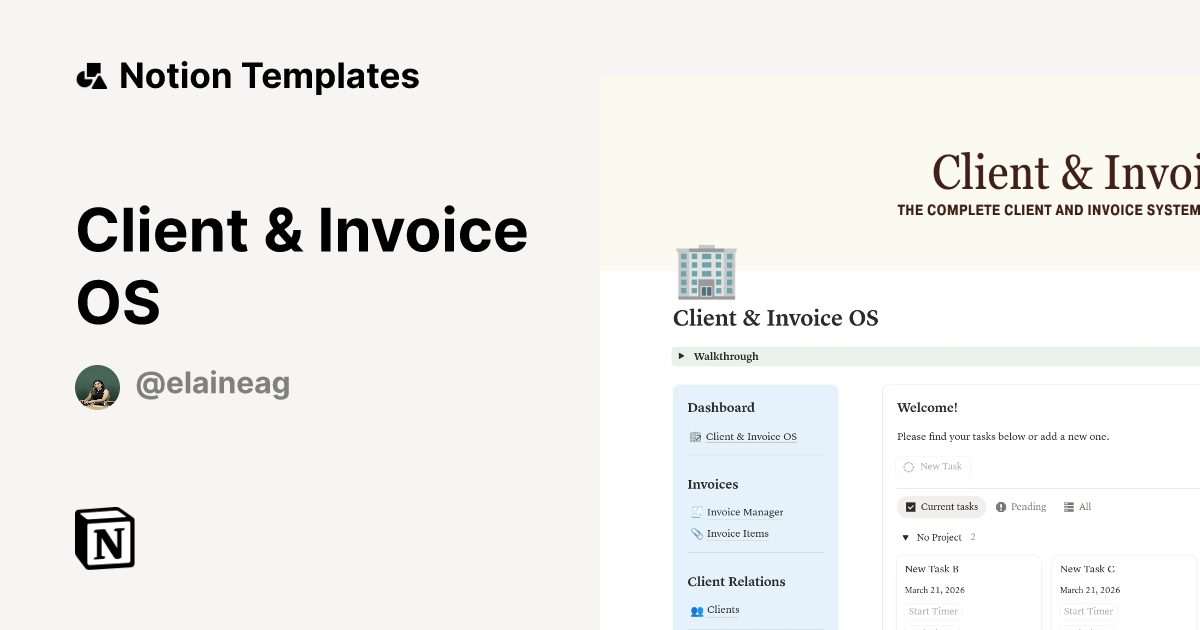Switch to the Pending tab
This screenshot has width=1200, height=630.
[x=1027, y=507]
